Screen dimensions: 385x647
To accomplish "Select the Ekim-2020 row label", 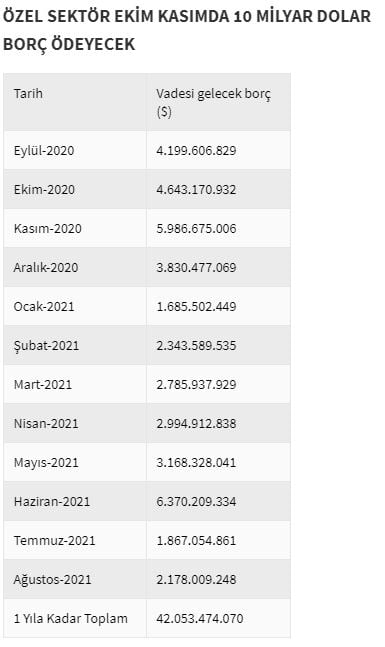I will [44, 190].
